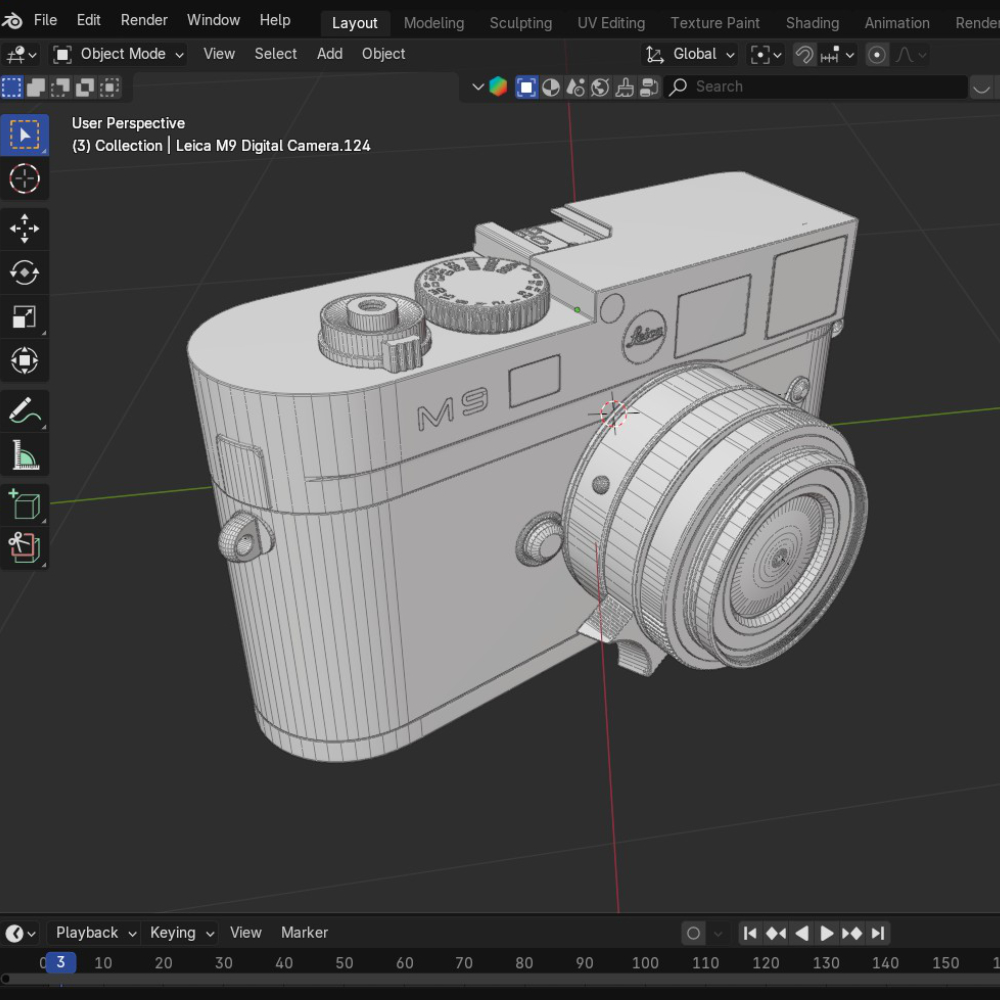Choose the Add Cube tool
The image size is (1000, 1000).
pyautogui.click(x=24, y=504)
